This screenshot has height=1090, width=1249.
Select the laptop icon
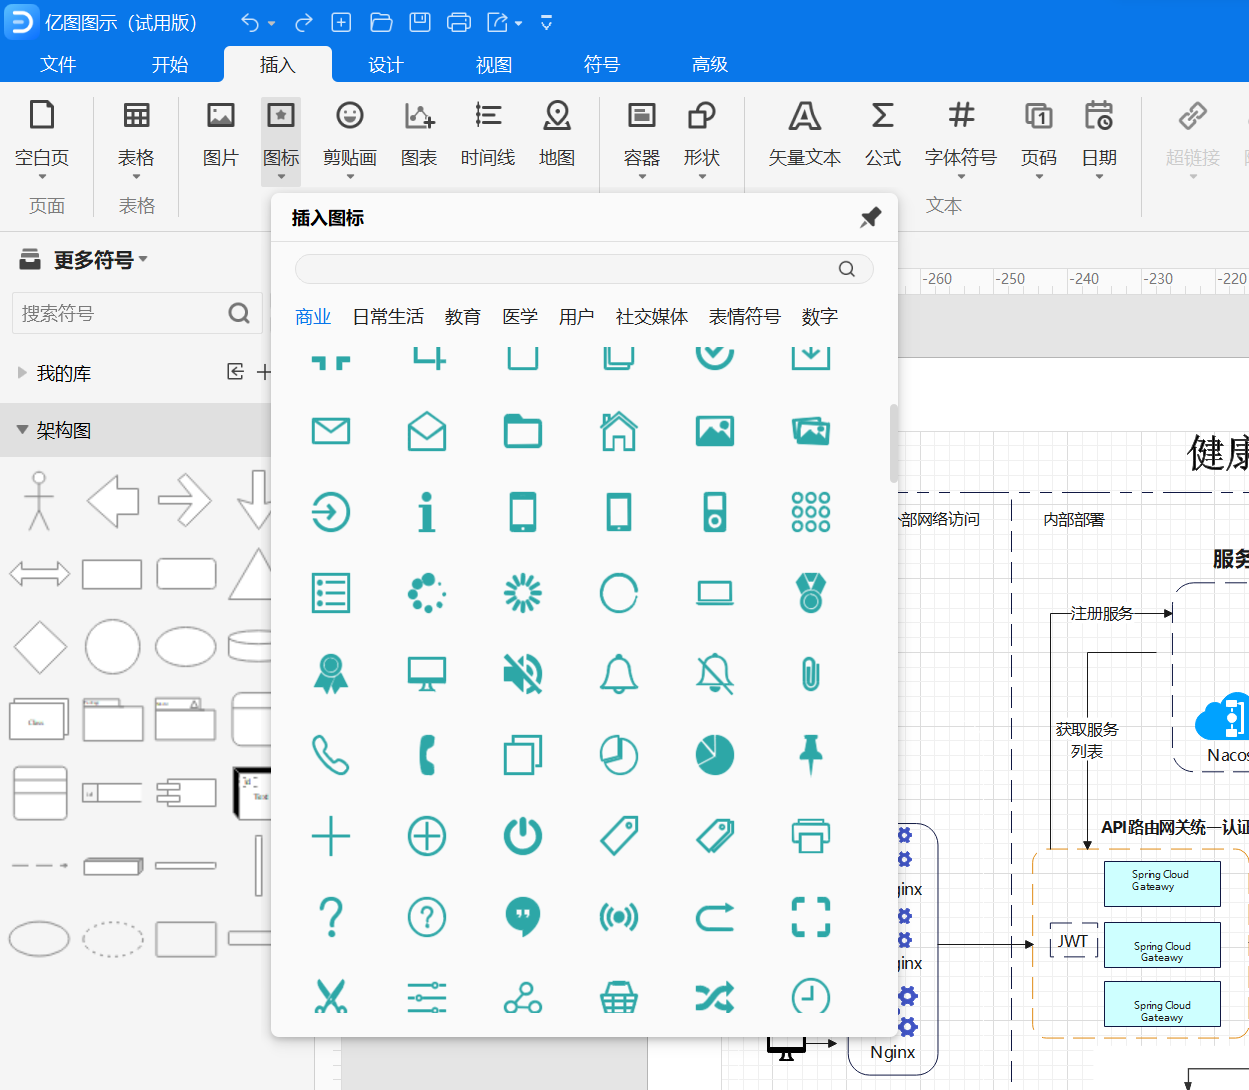(x=715, y=593)
